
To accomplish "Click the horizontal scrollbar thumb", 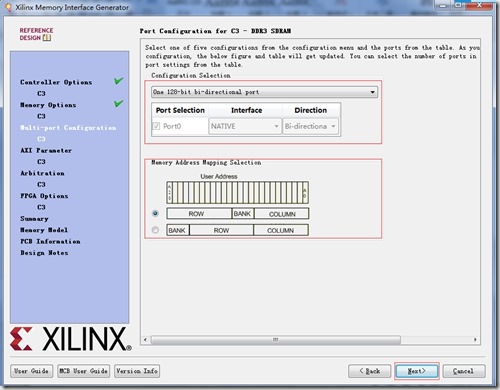I will (x=276, y=340).
